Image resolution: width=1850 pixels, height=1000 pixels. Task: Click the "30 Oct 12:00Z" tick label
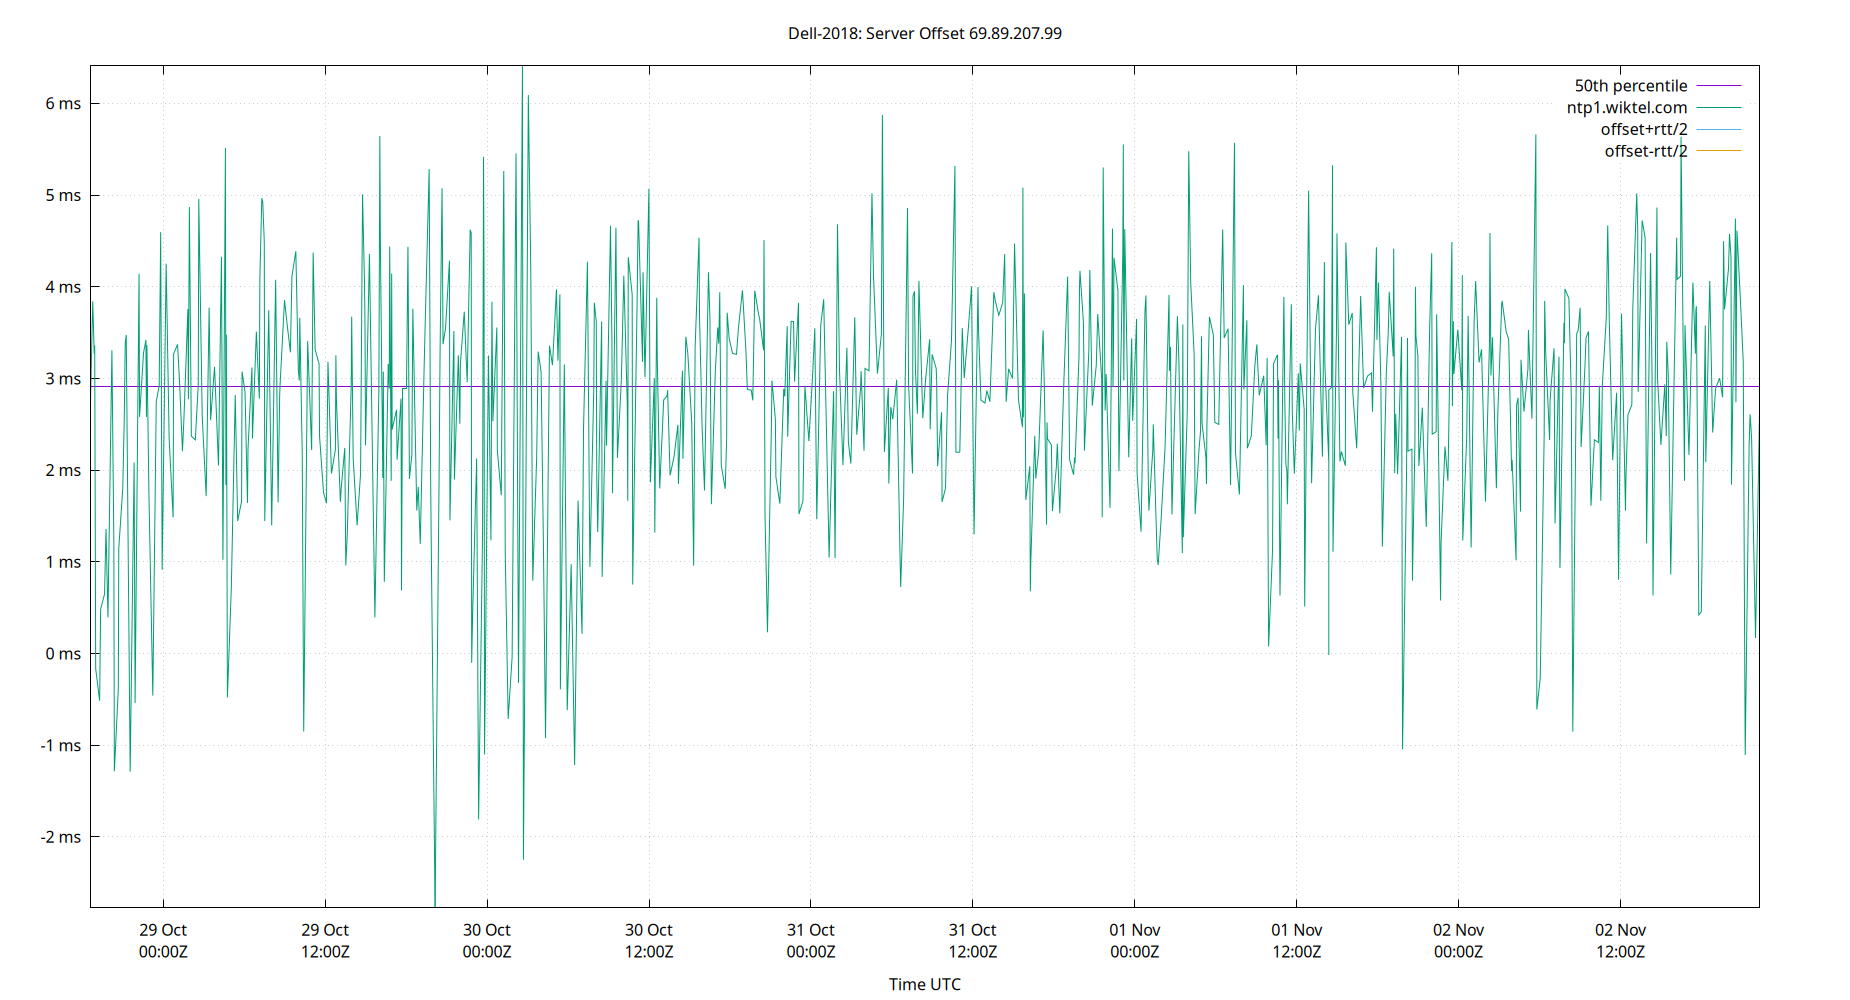[x=647, y=940]
